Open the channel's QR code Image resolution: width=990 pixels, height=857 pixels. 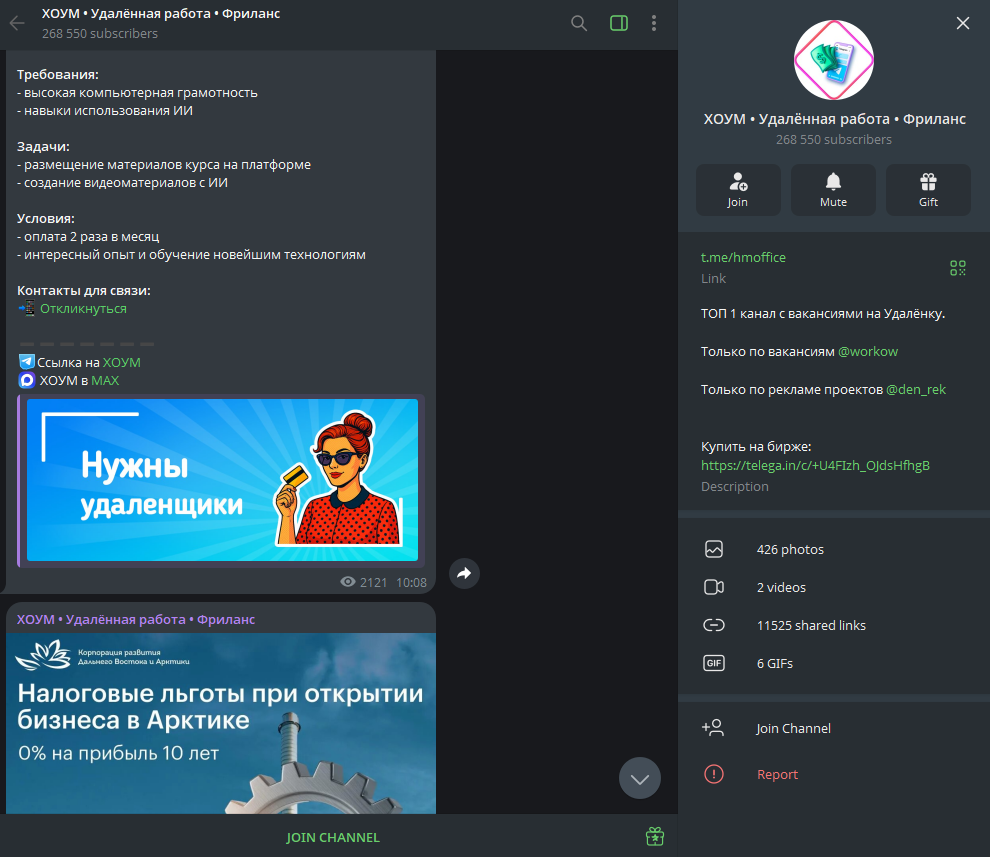pos(957,268)
